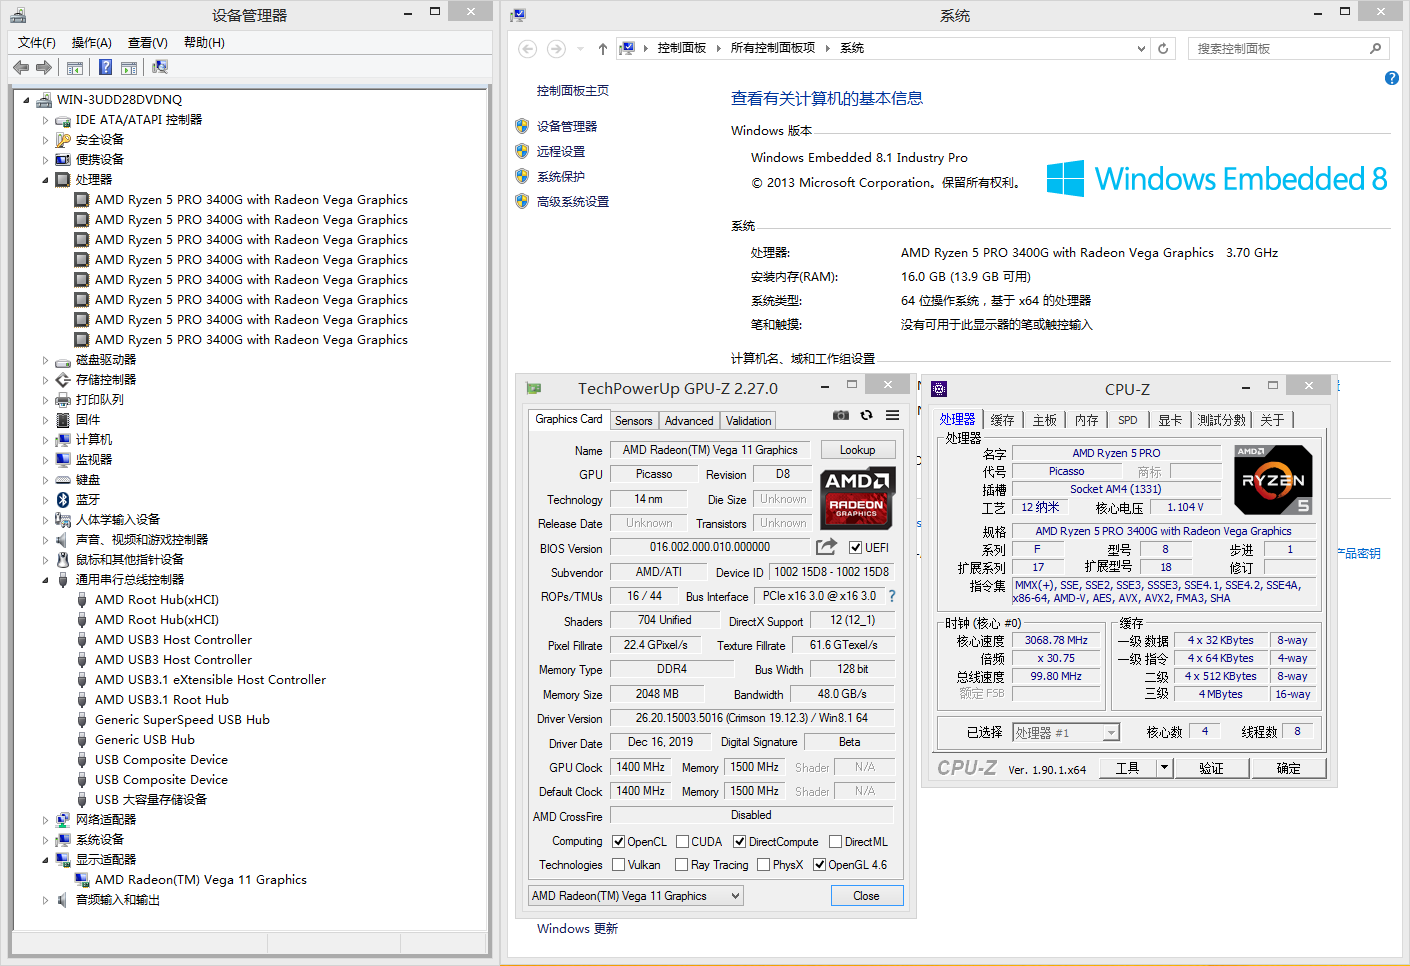This screenshot has height=966, width=1410.
Task: Toggle the UEFI checkbox in GPU-Z
Action: coord(855,547)
